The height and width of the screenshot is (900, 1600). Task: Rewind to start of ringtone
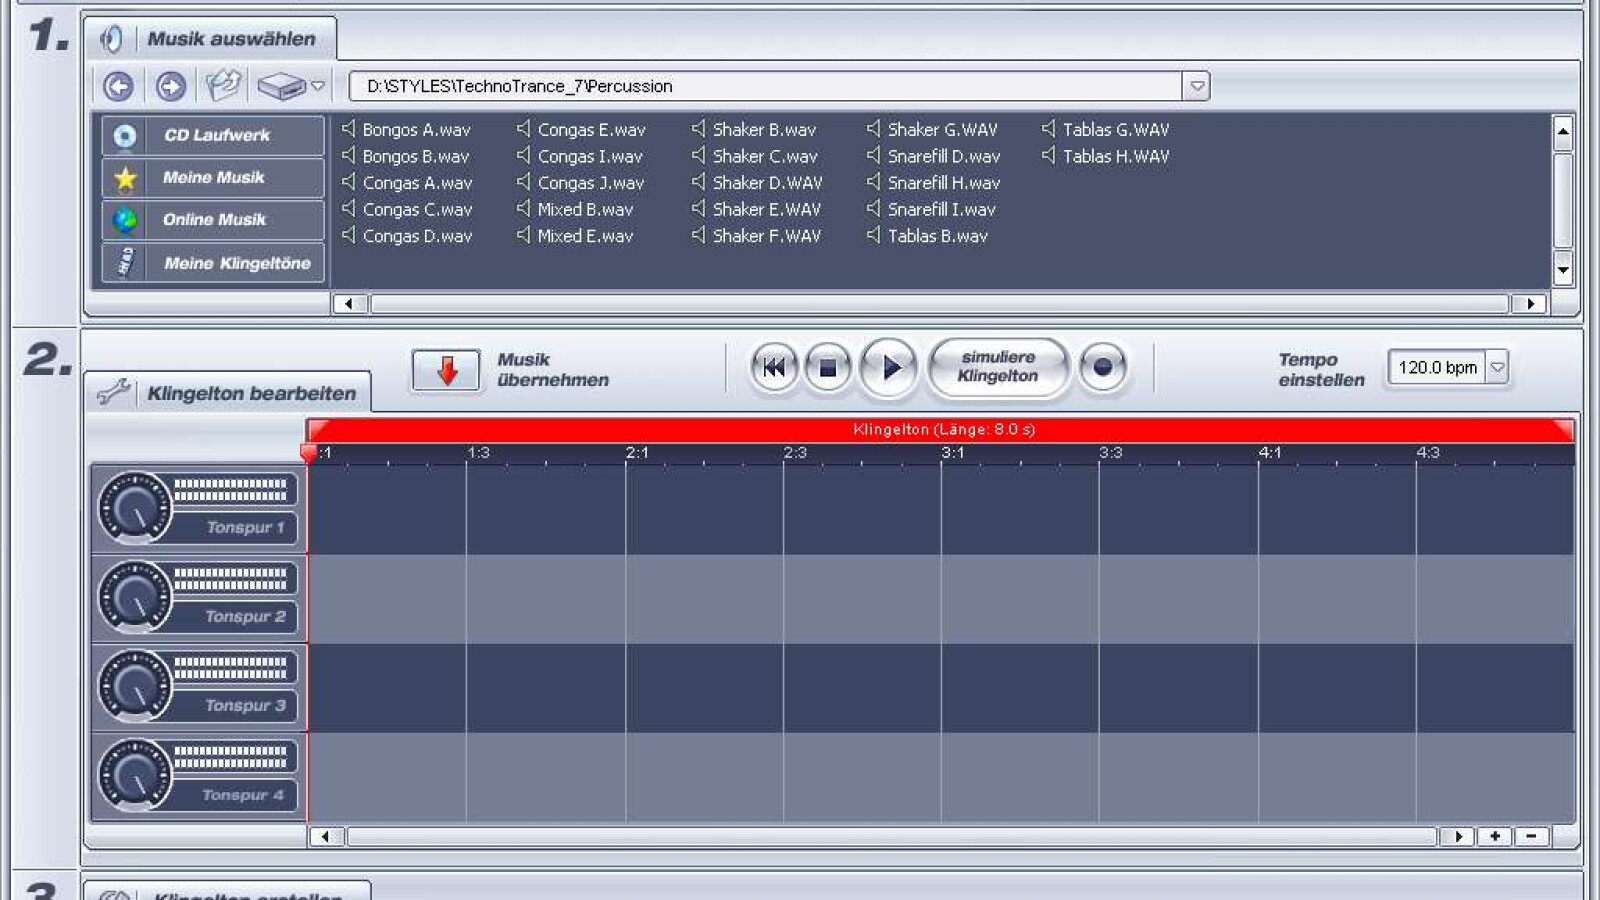[774, 368]
